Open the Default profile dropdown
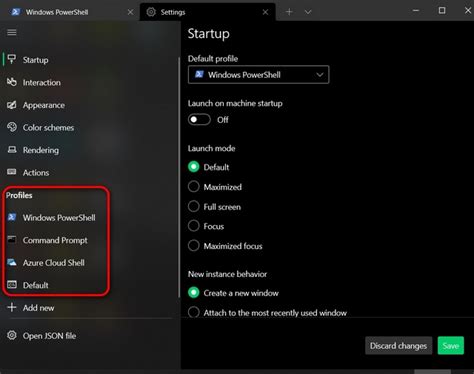The image size is (474, 374). pos(259,75)
